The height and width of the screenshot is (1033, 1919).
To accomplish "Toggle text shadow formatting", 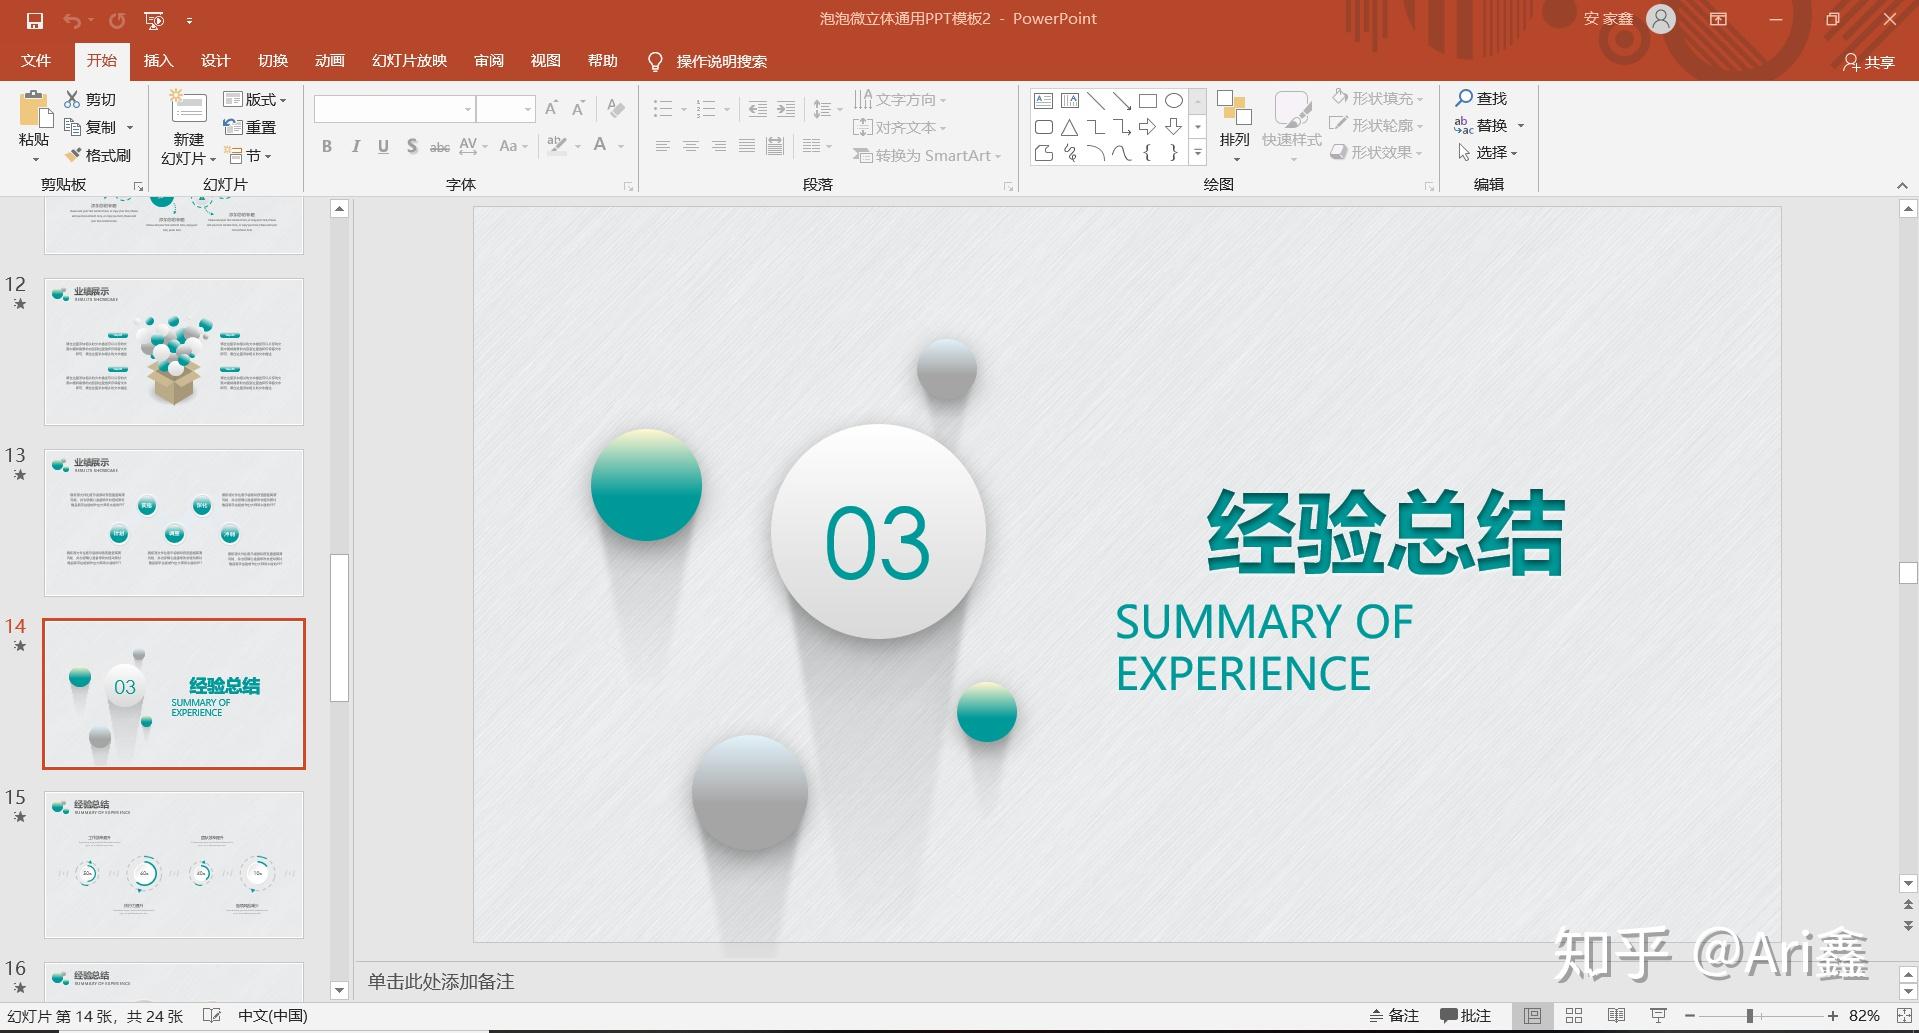I will coord(411,146).
